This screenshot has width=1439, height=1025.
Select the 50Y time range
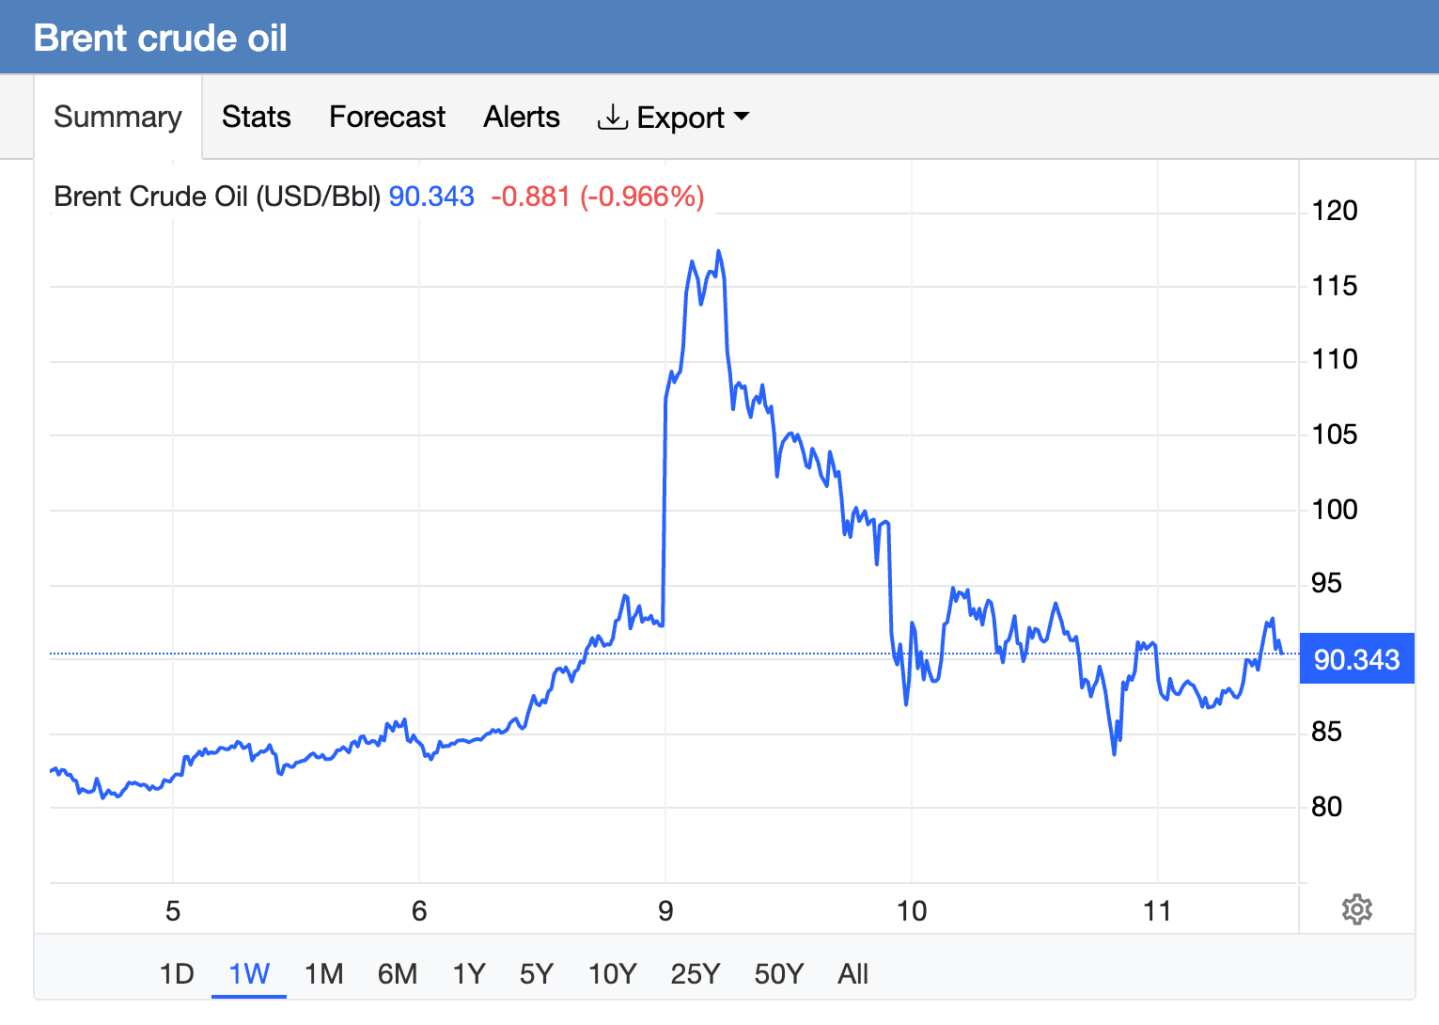click(778, 974)
